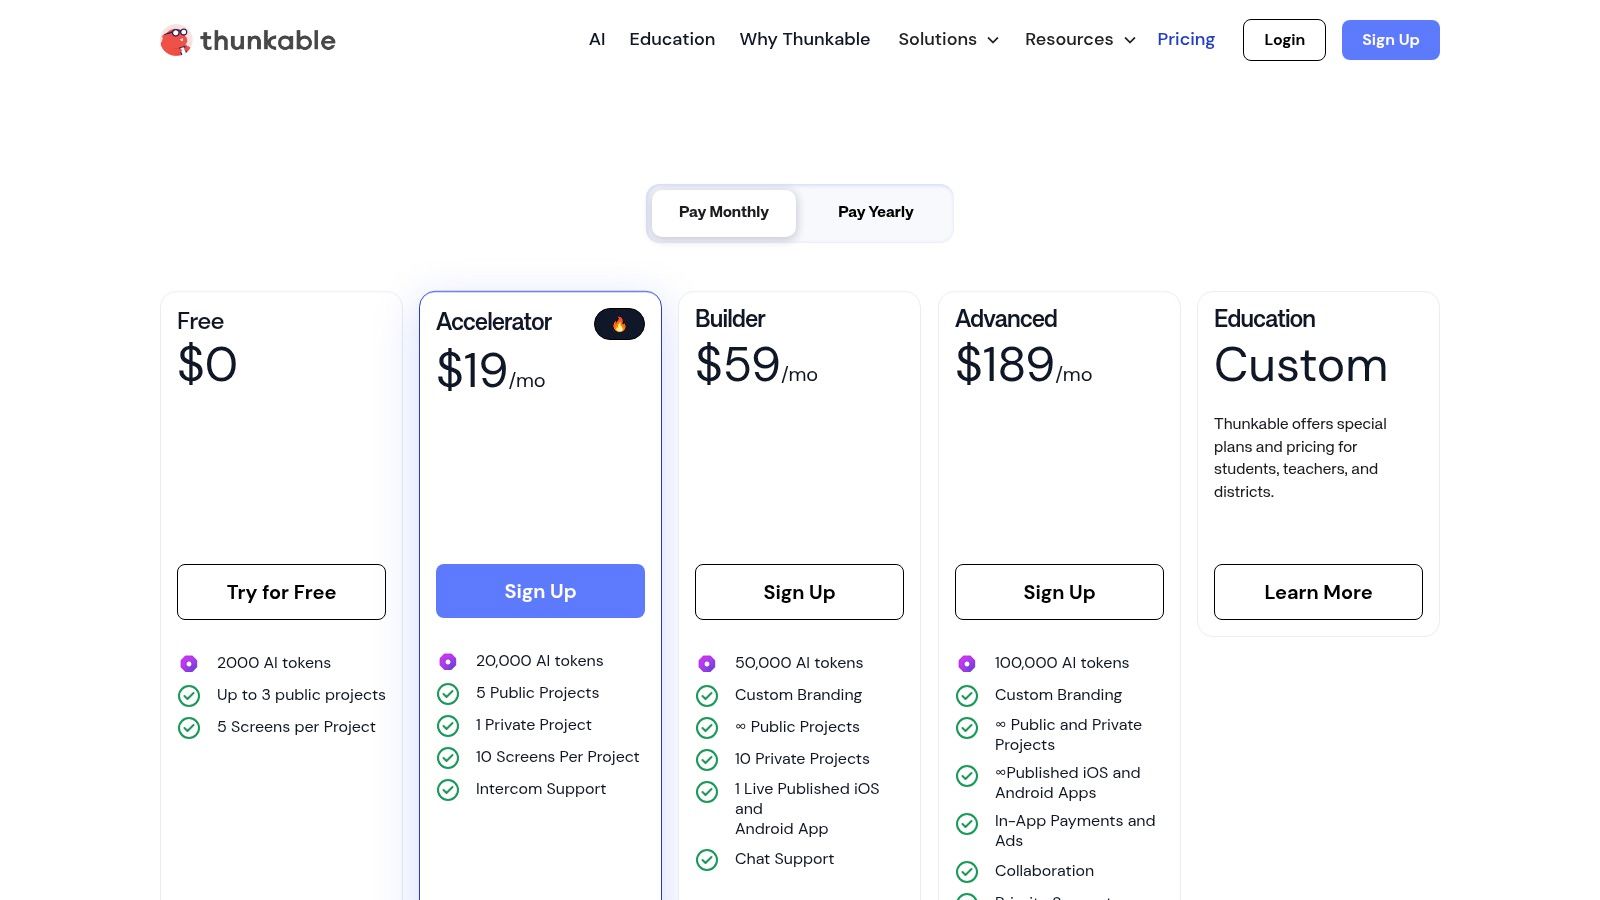Click Sign Up on the Accelerator plan
This screenshot has width=1600, height=900.
pyautogui.click(x=540, y=591)
